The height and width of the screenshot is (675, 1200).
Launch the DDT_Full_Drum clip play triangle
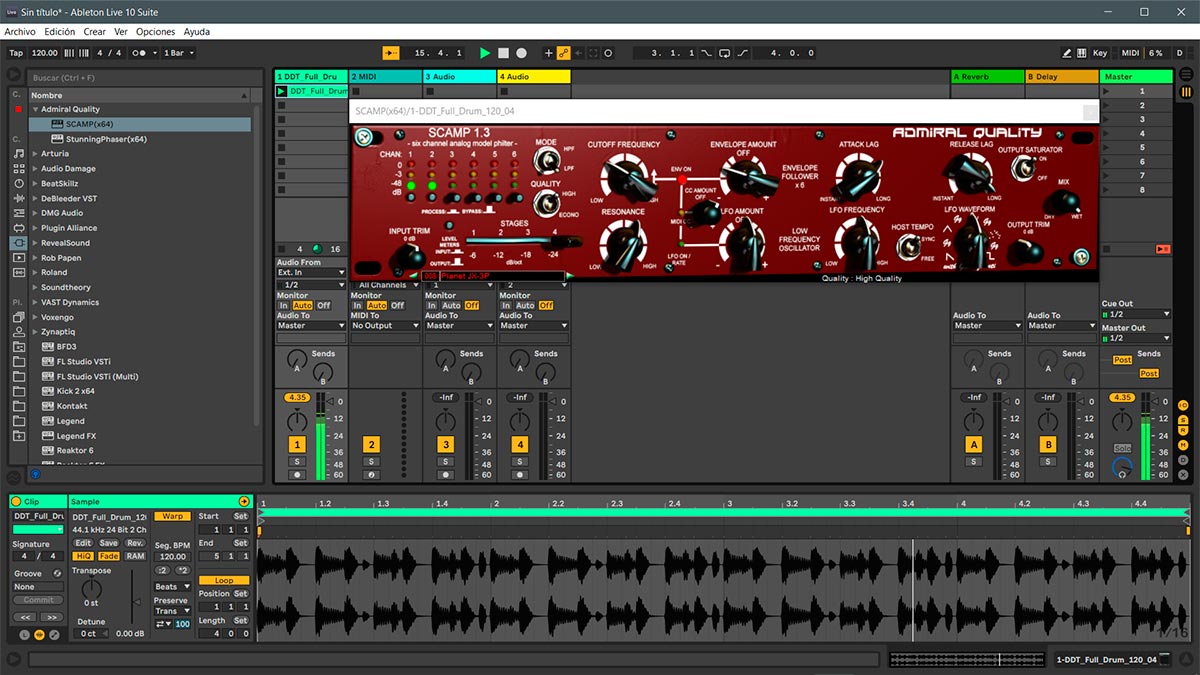[281, 91]
